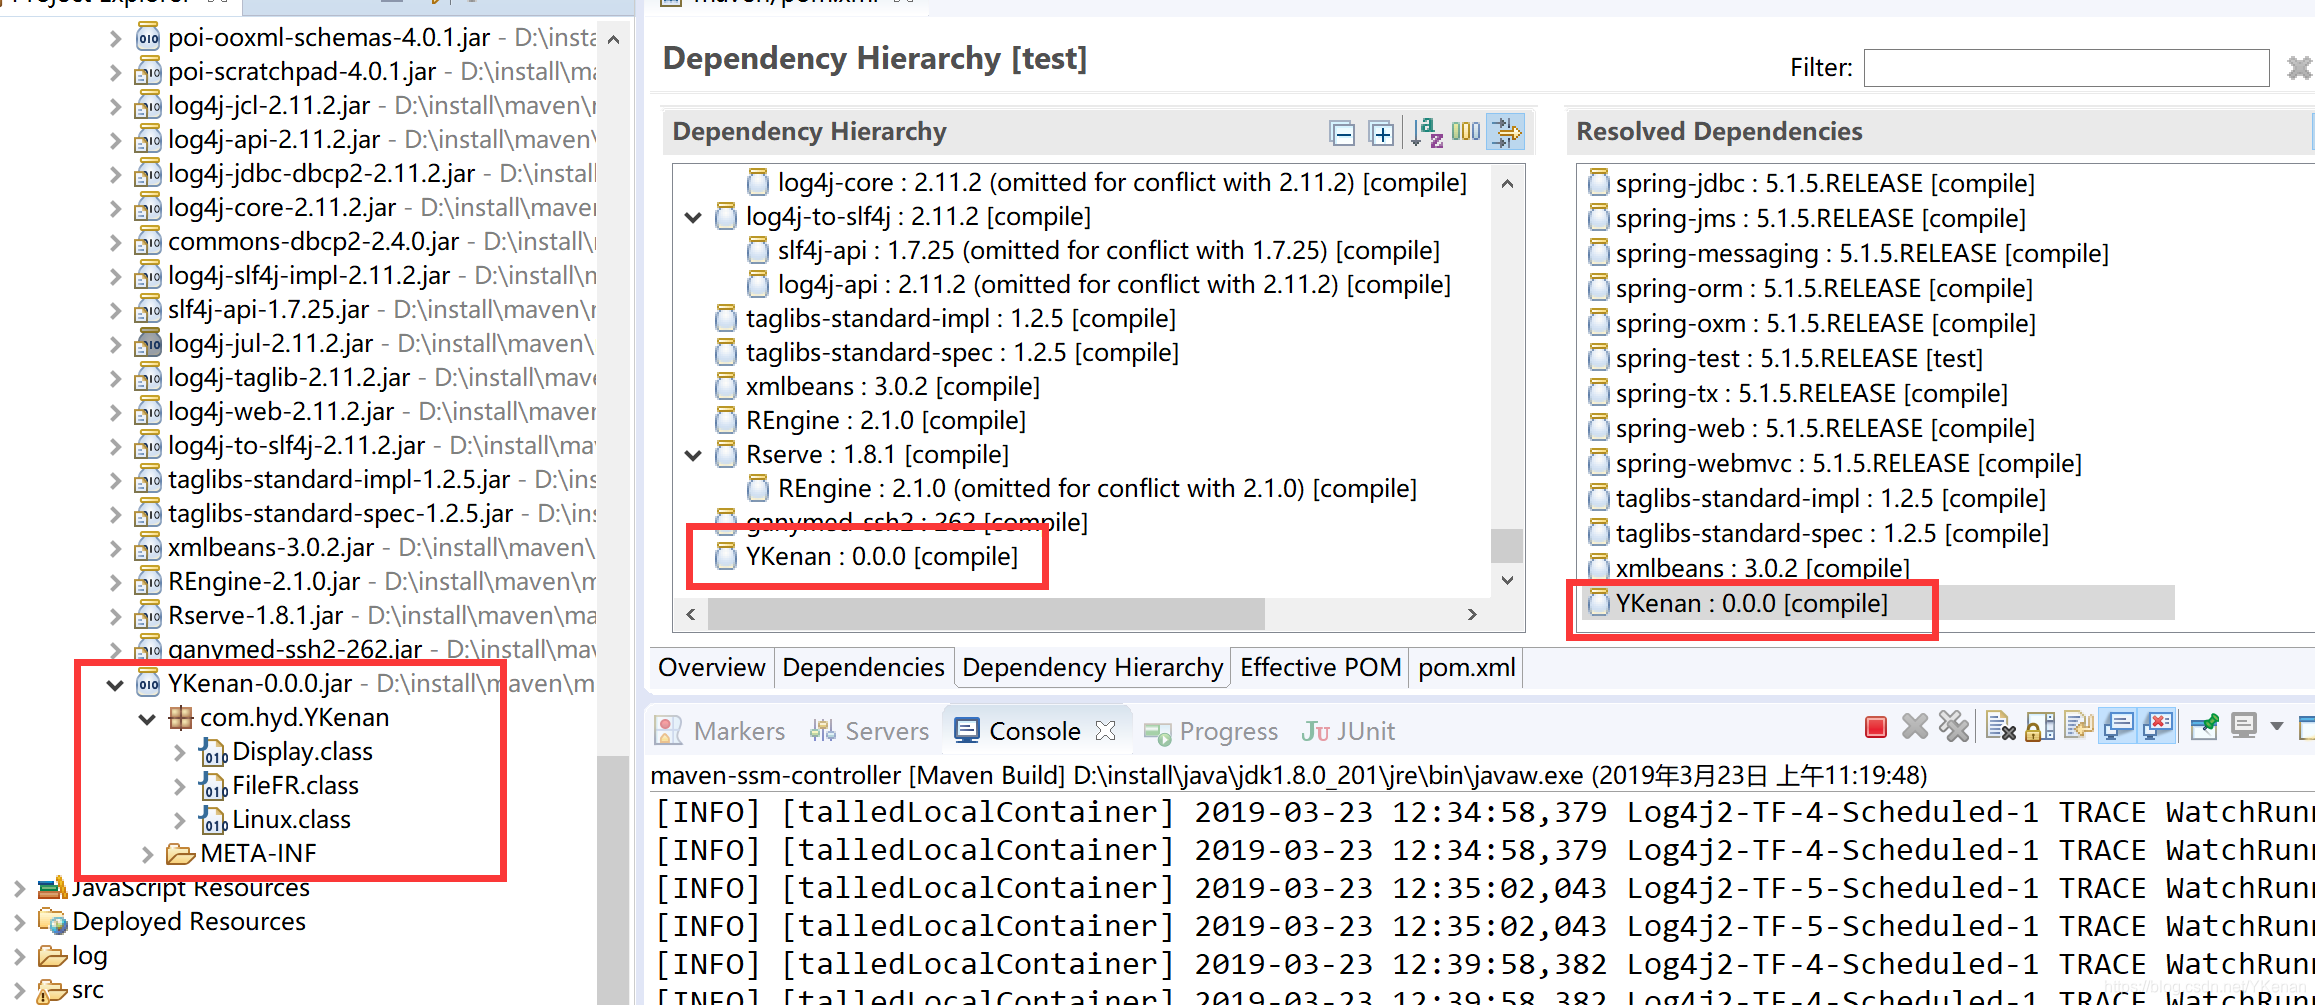Screen dimensions: 2315x1005
Task: Switch to the Dependencies tab
Action: 863,667
